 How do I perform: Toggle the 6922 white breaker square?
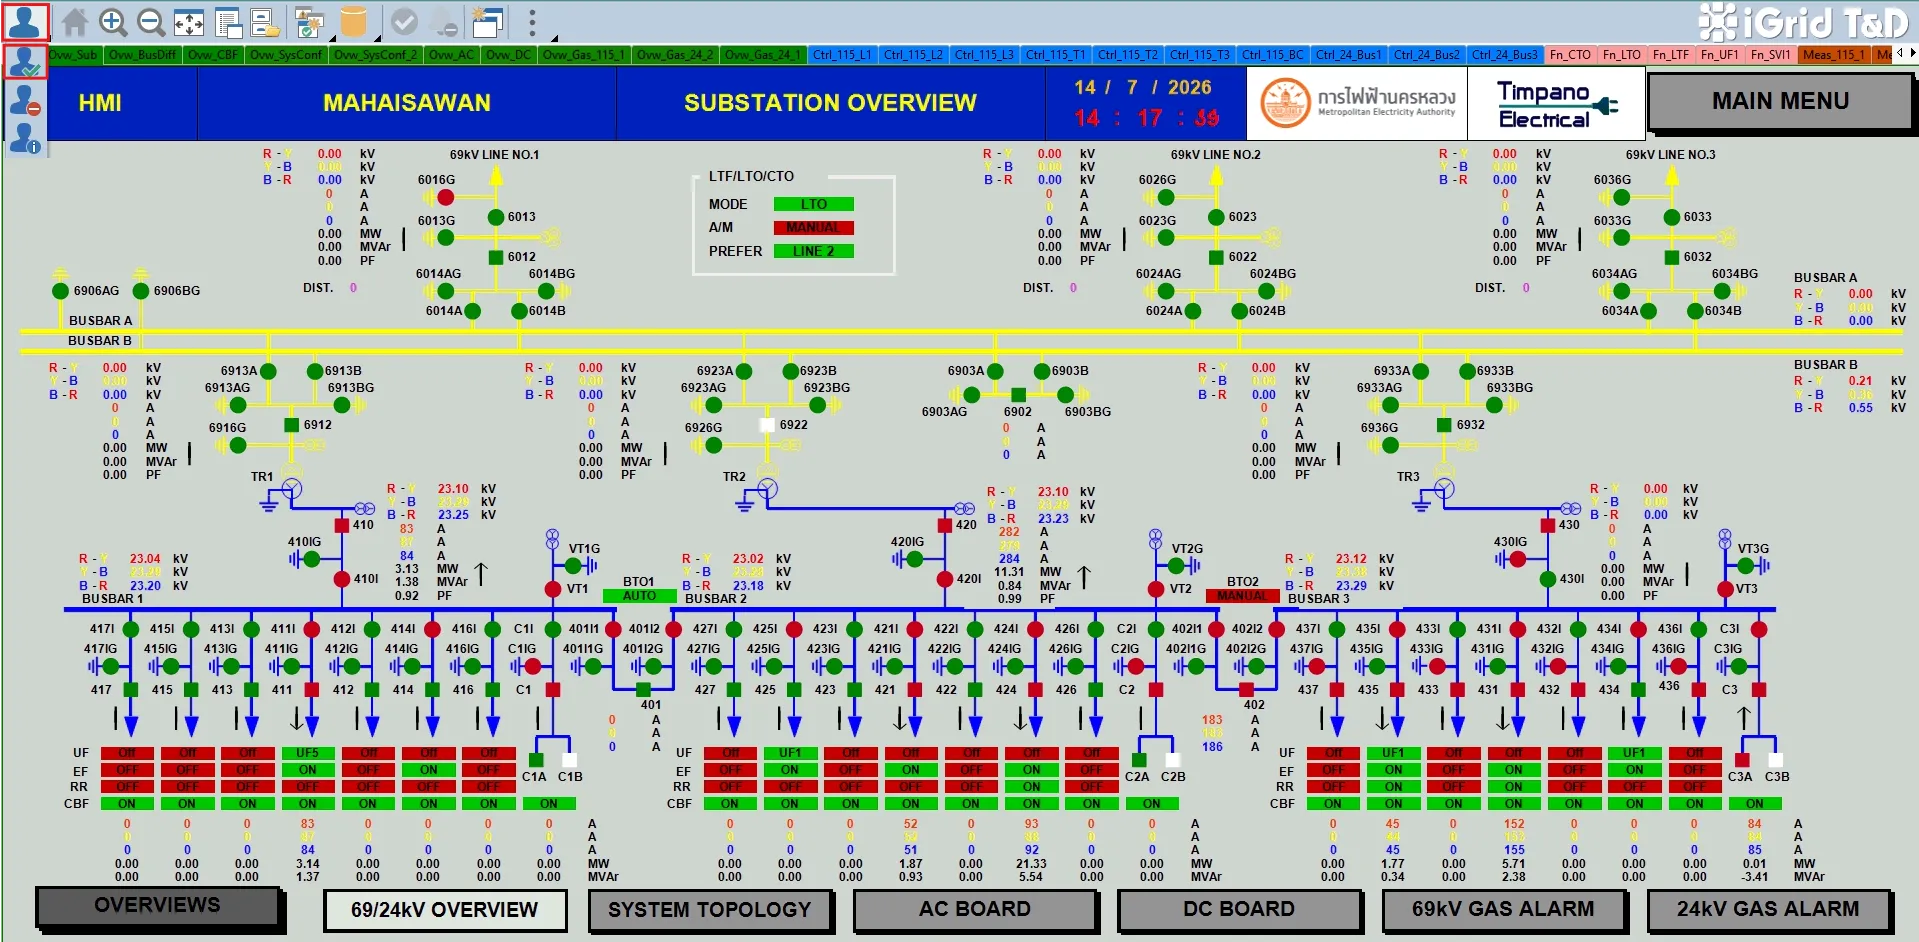767,425
